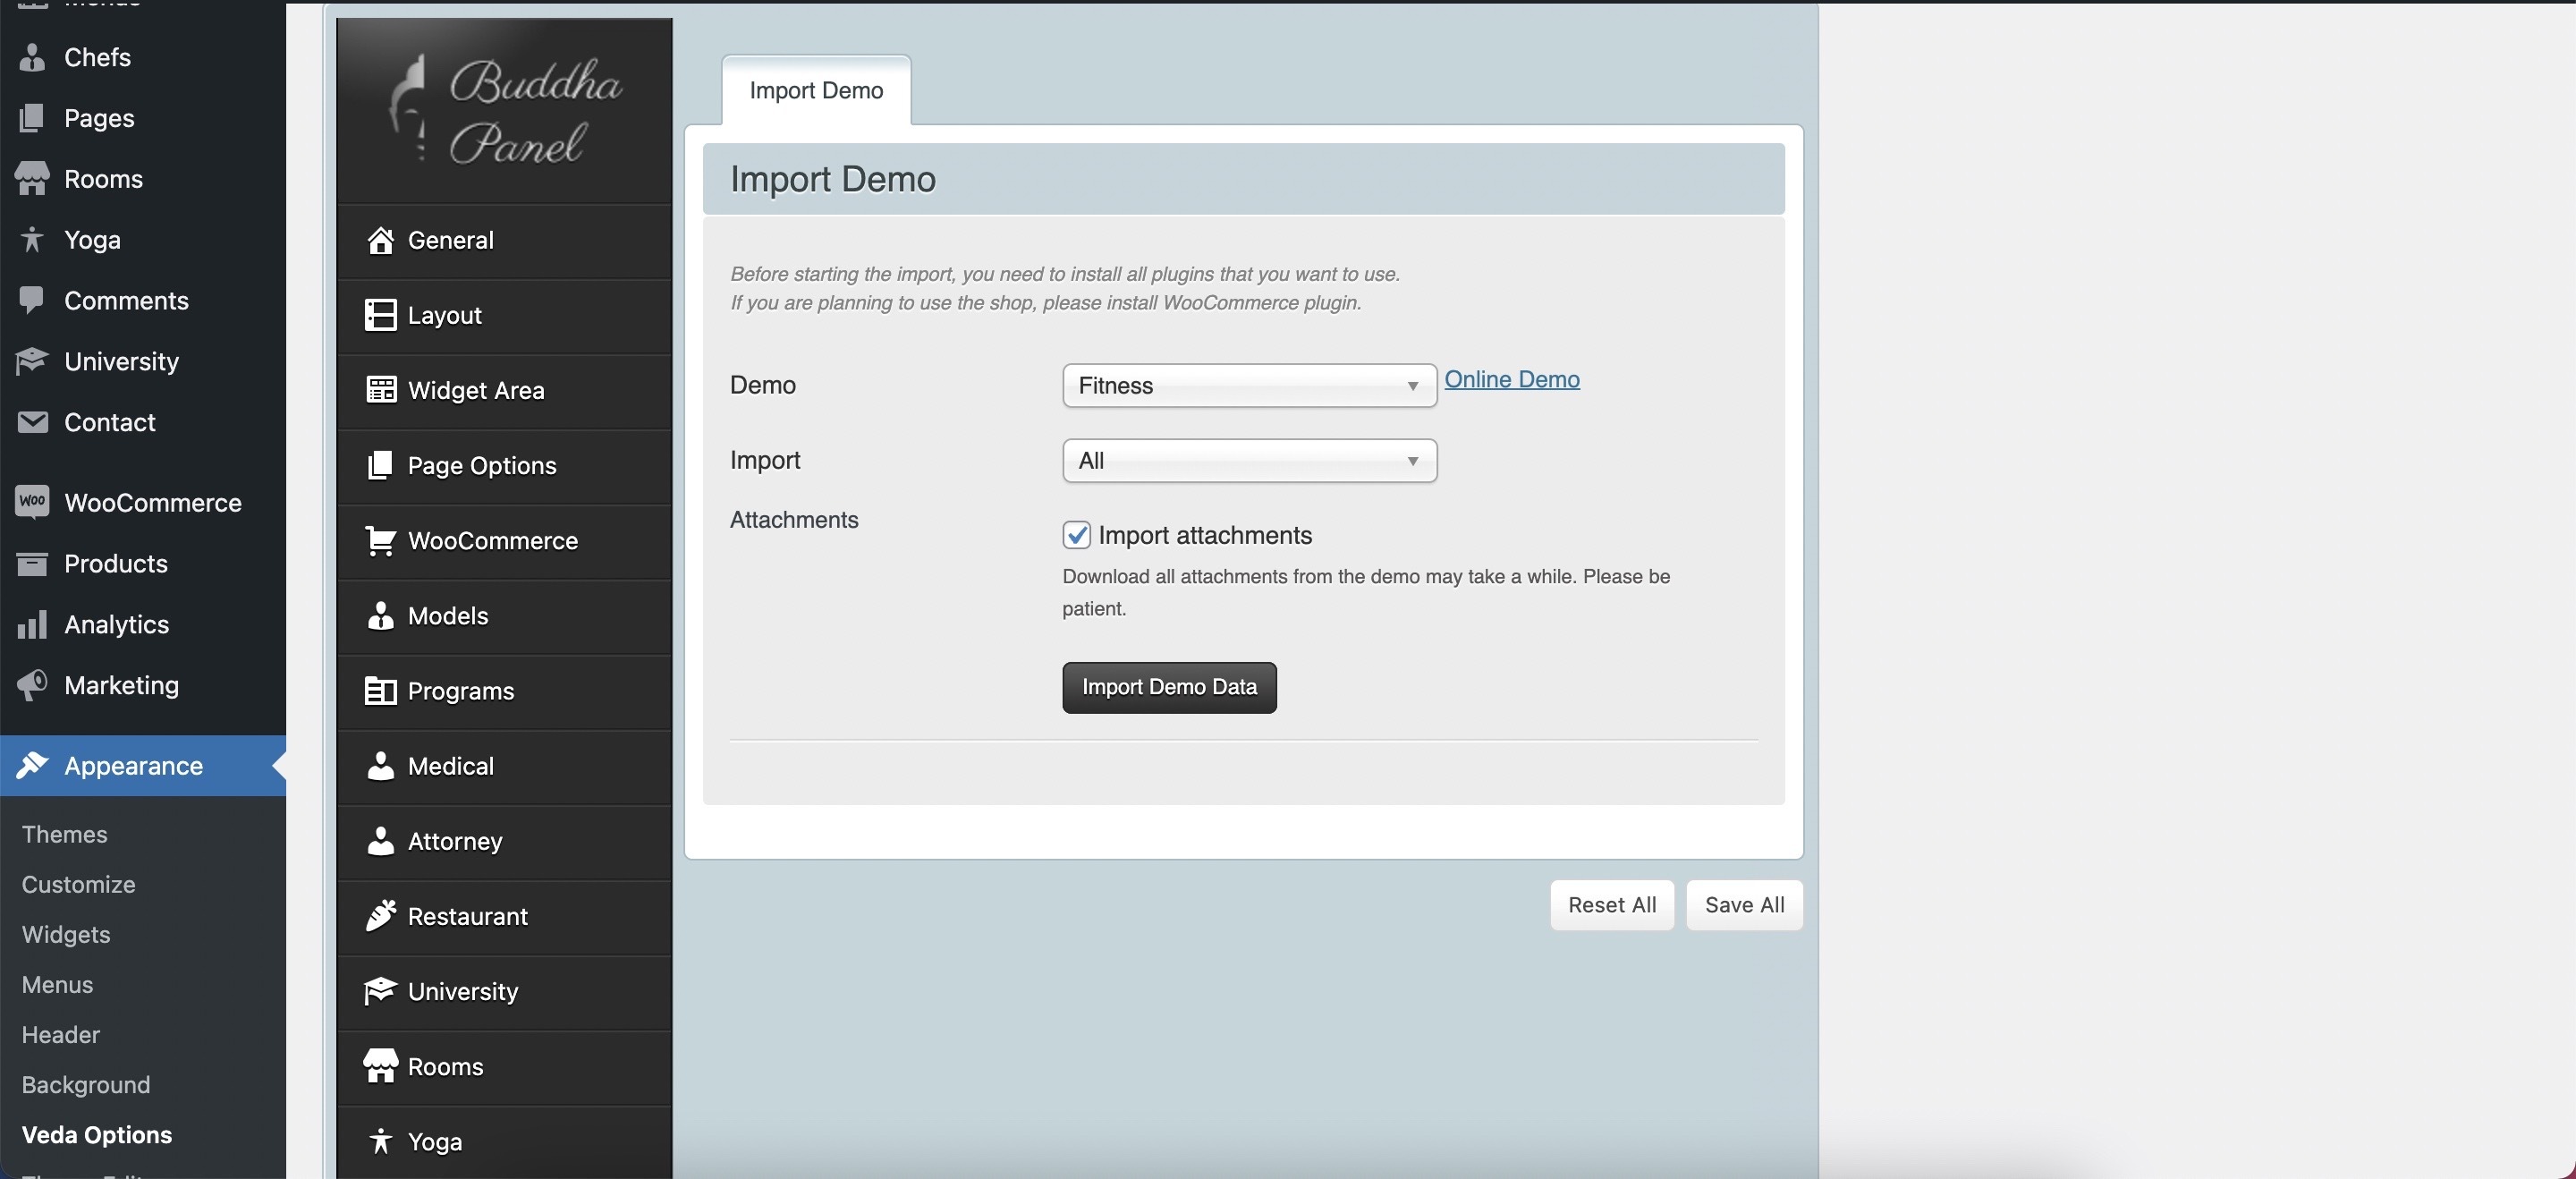Uncheck the Import attachments checkbox
The image size is (2576, 1179).
click(x=1076, y=535)
